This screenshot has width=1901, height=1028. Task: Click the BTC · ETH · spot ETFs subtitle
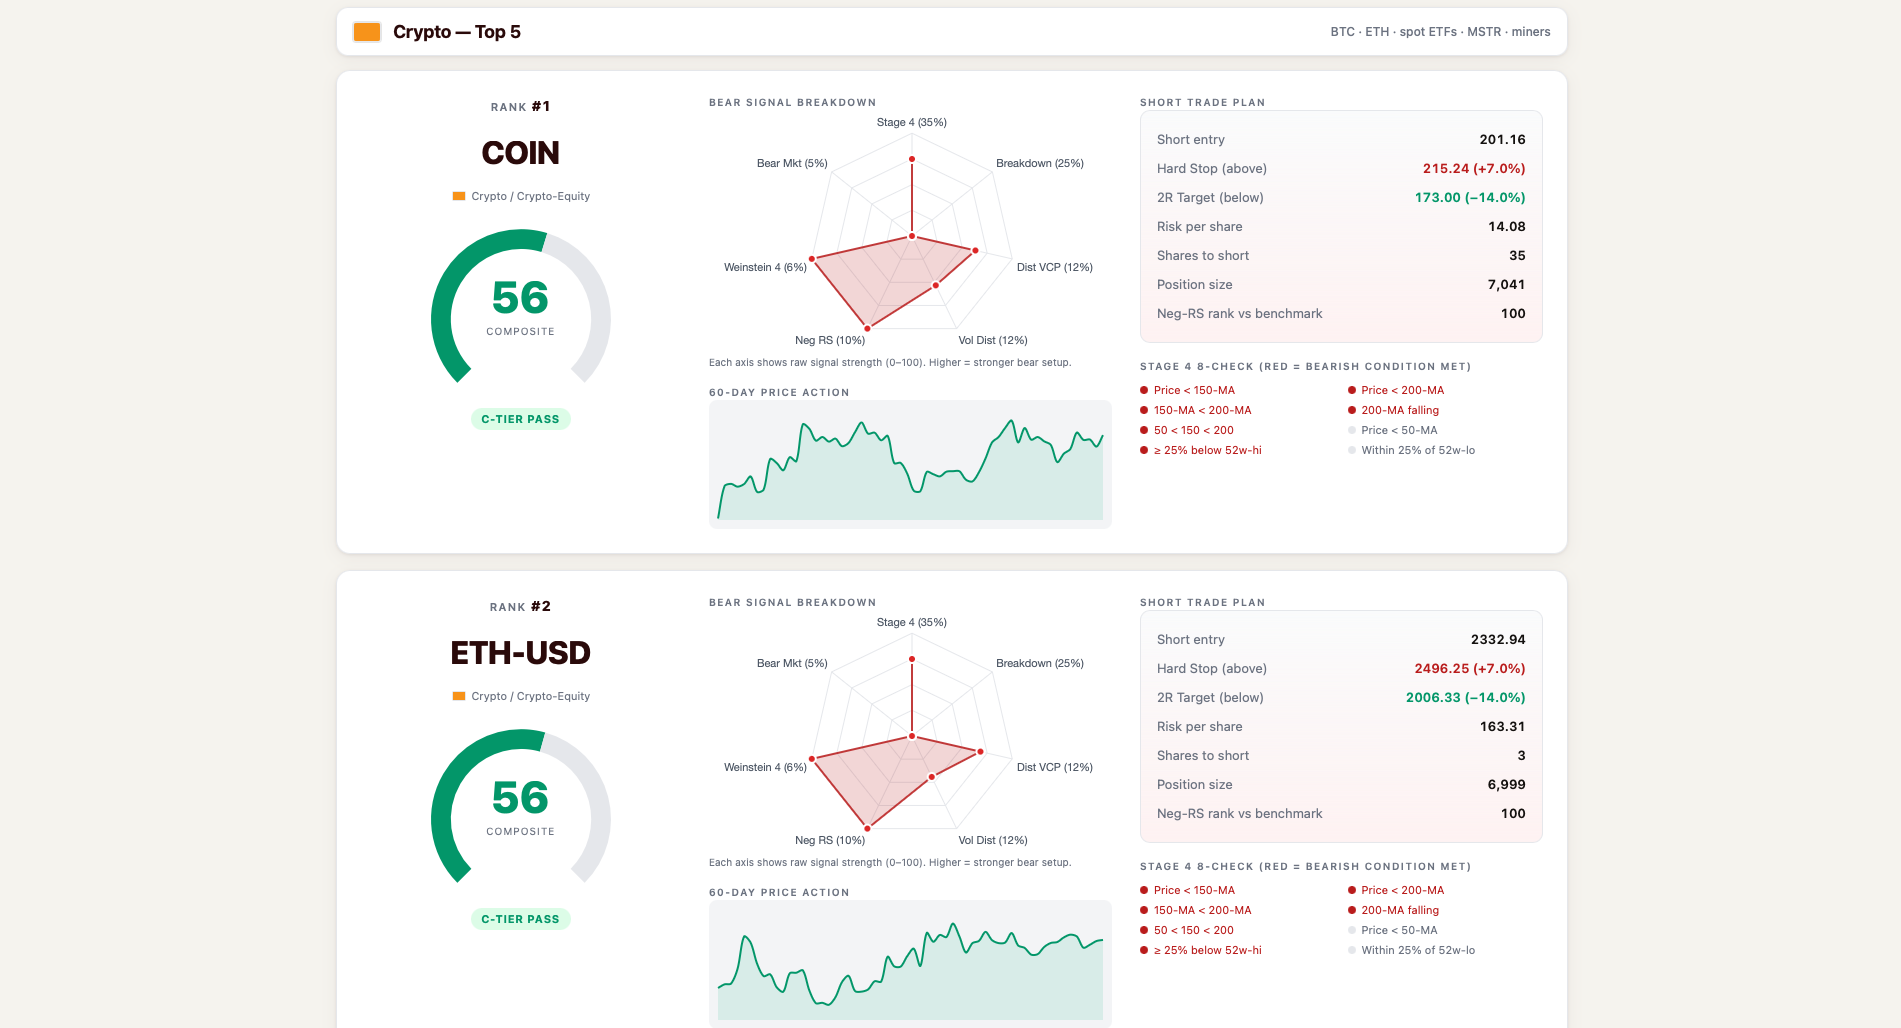1440,32
